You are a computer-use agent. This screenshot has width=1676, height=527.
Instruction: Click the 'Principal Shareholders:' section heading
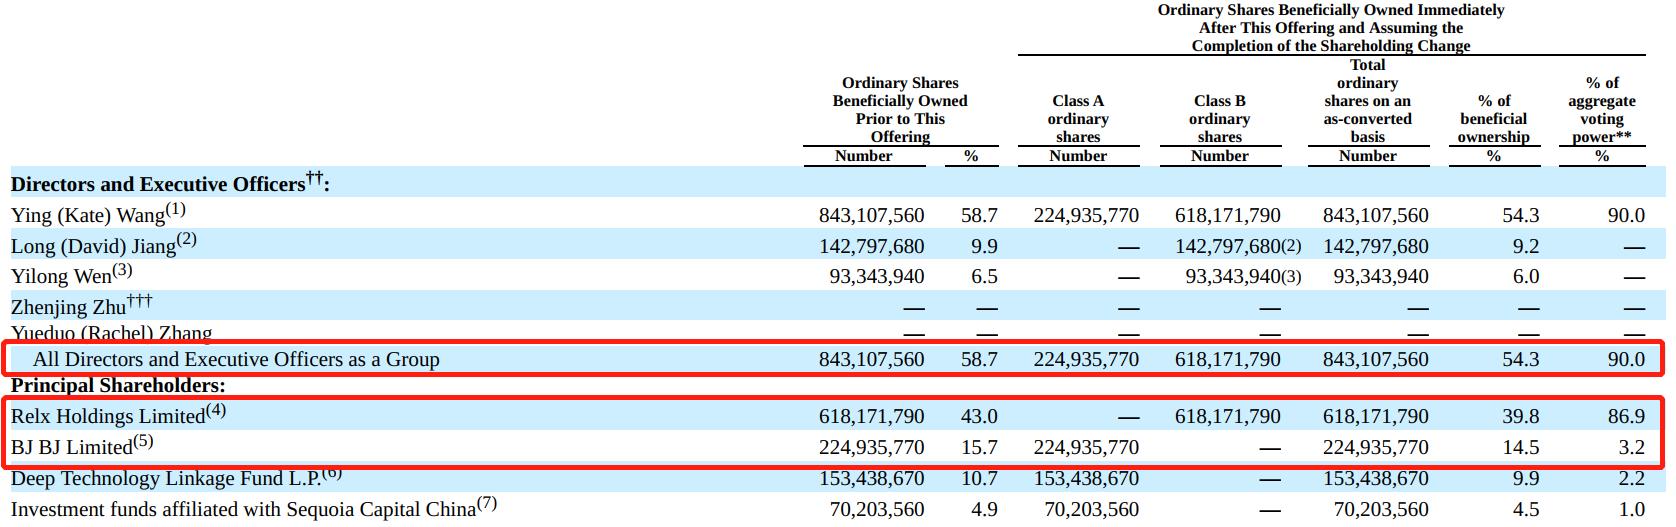tap(118, 386)
